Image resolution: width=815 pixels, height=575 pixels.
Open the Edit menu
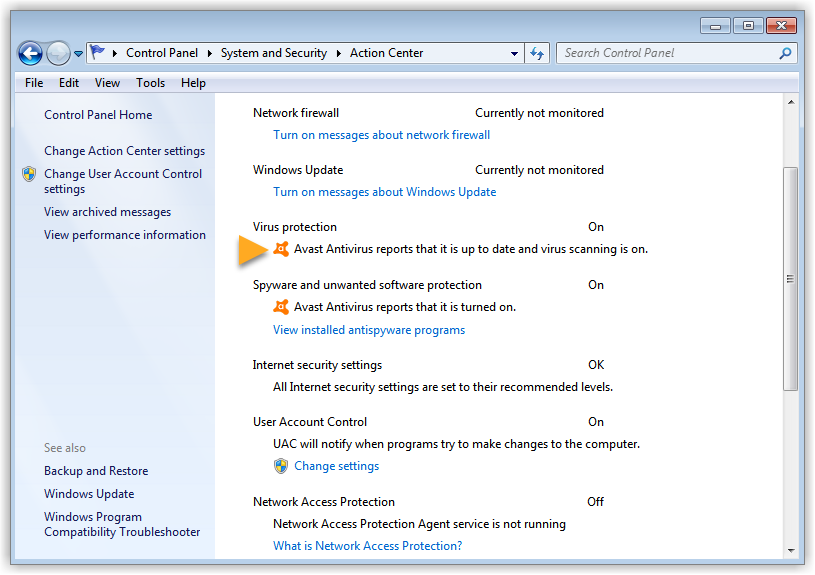tap(69, 83)
